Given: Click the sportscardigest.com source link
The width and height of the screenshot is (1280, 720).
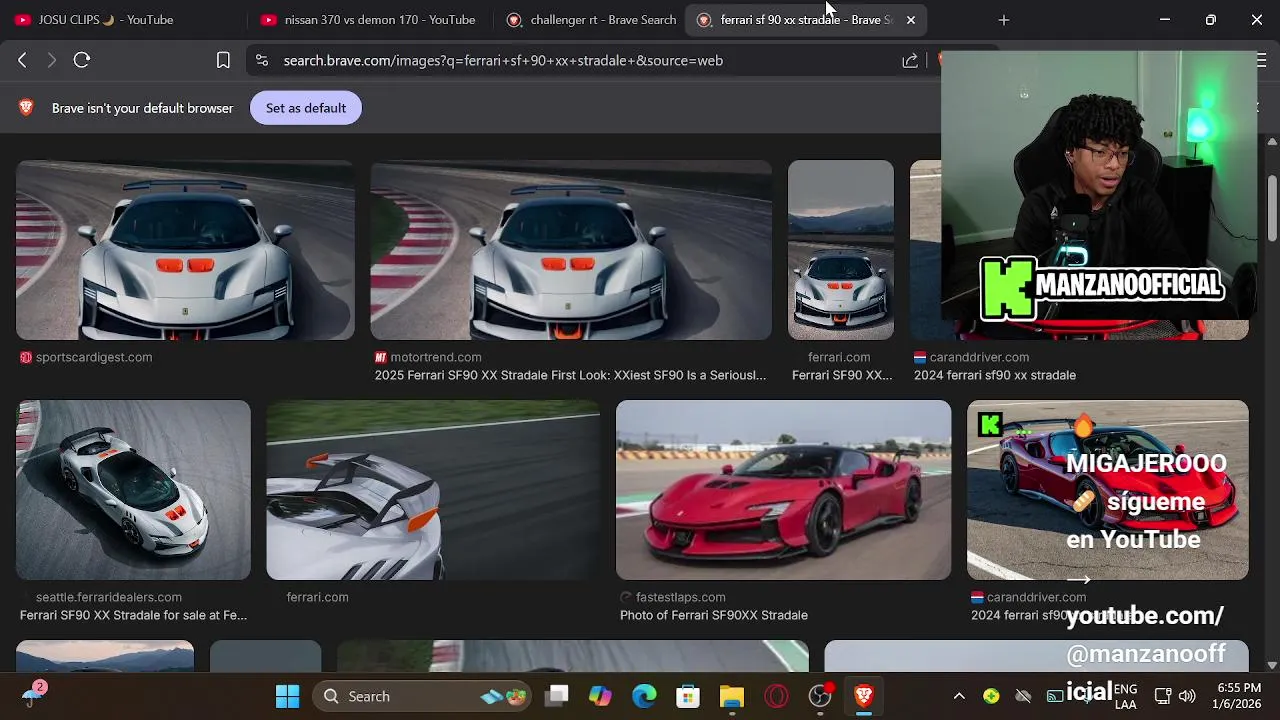Looking at the screenshot, I should coord(94,357).
